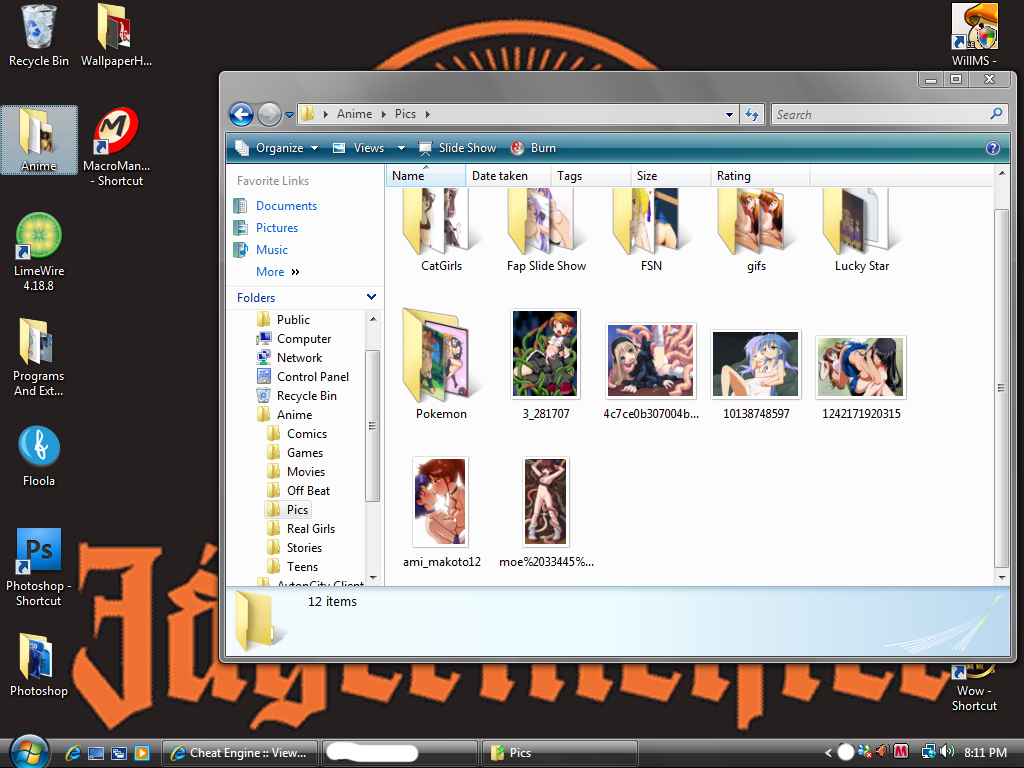The image size is (1024, 768).
Task: Open the address bar history dropdown arrow
Action: click(x=731, y=114)
